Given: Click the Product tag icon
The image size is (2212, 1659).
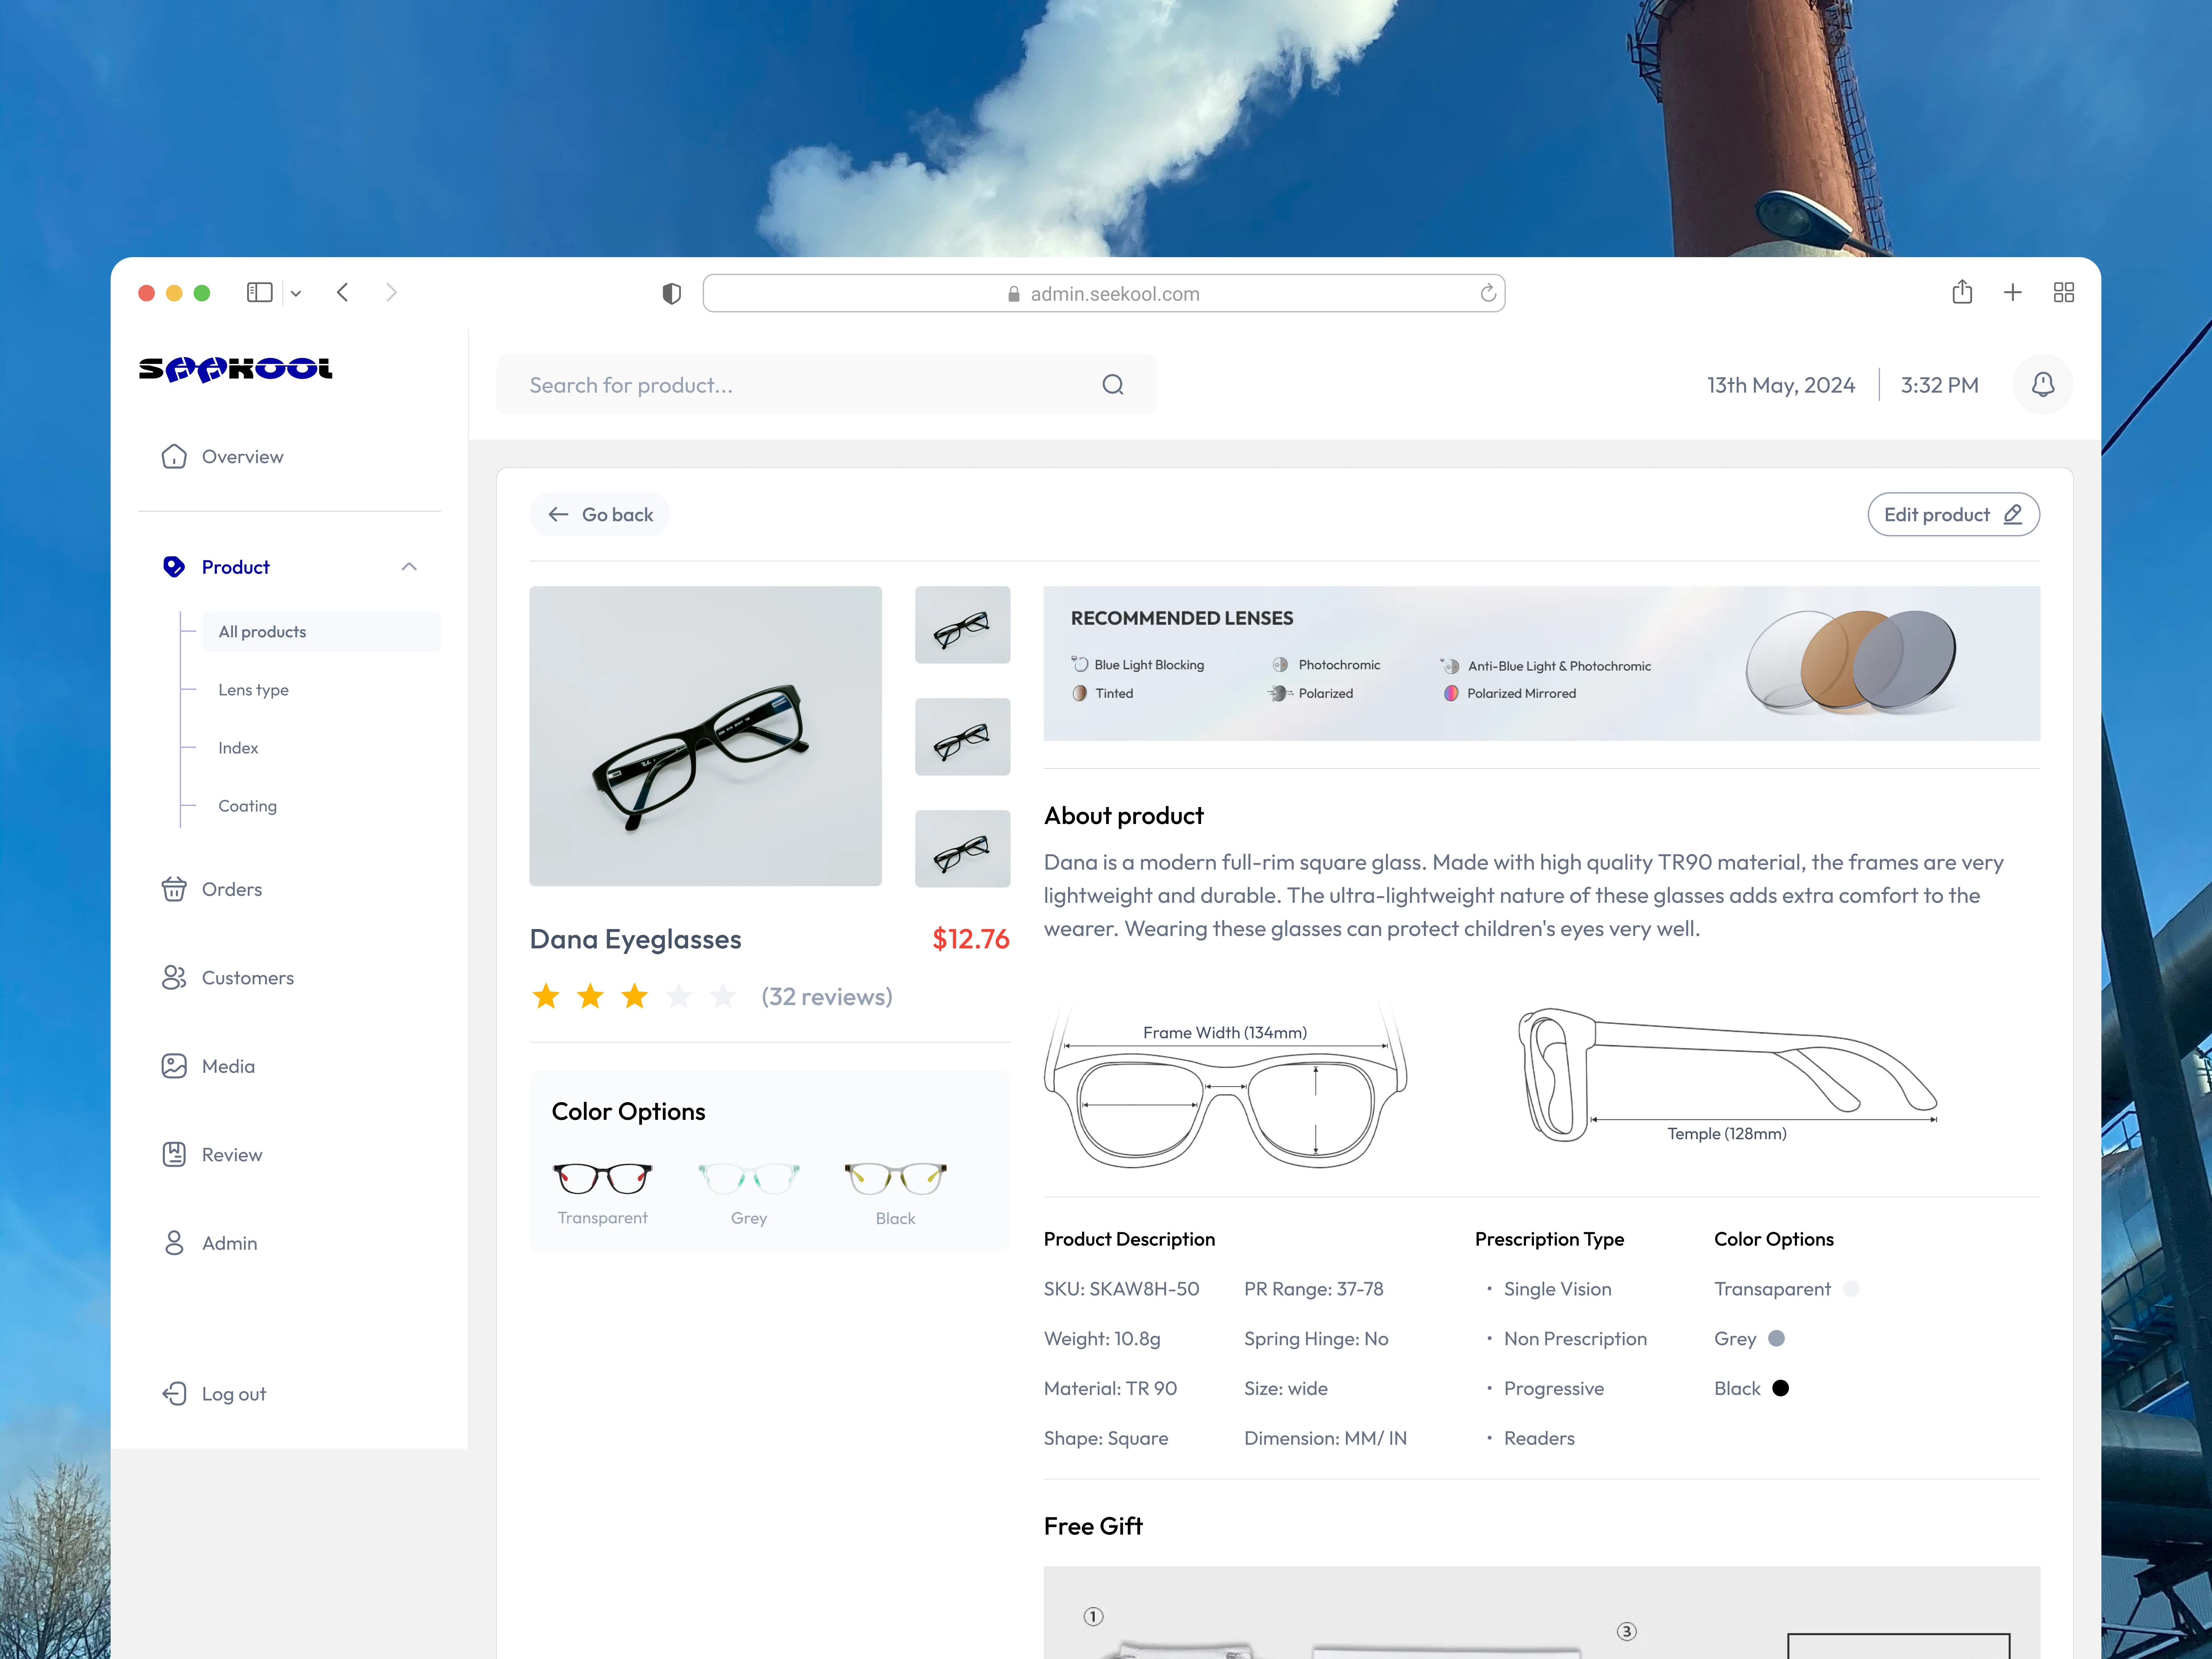Looking at the screenshot, I should pyautogui.click(x=174, y=567).
